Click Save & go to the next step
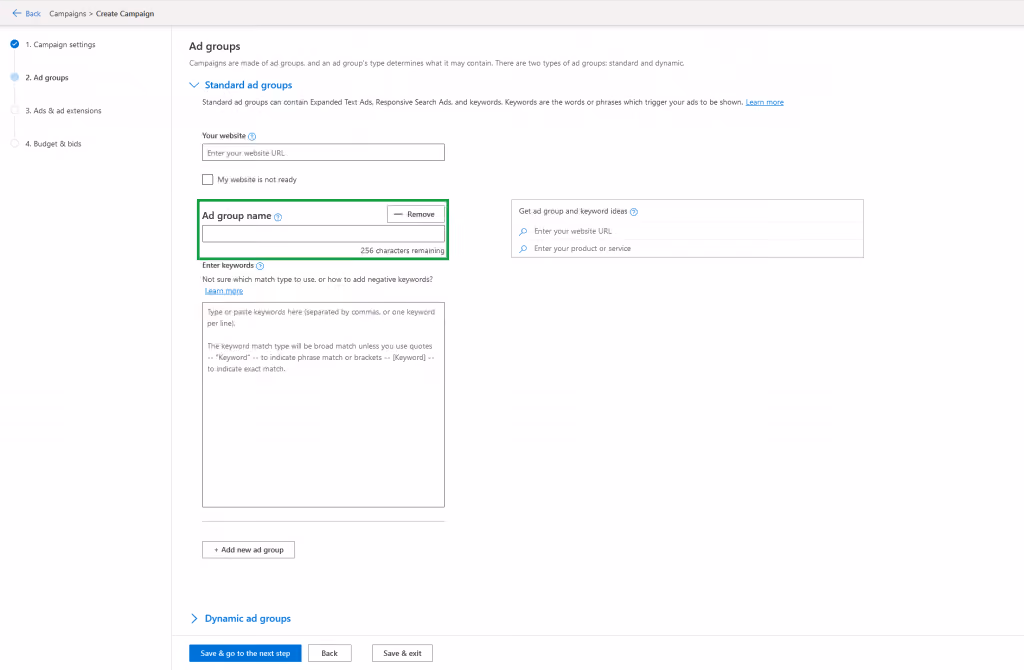This screenshot has height=670, width=1024. point(246,653)
